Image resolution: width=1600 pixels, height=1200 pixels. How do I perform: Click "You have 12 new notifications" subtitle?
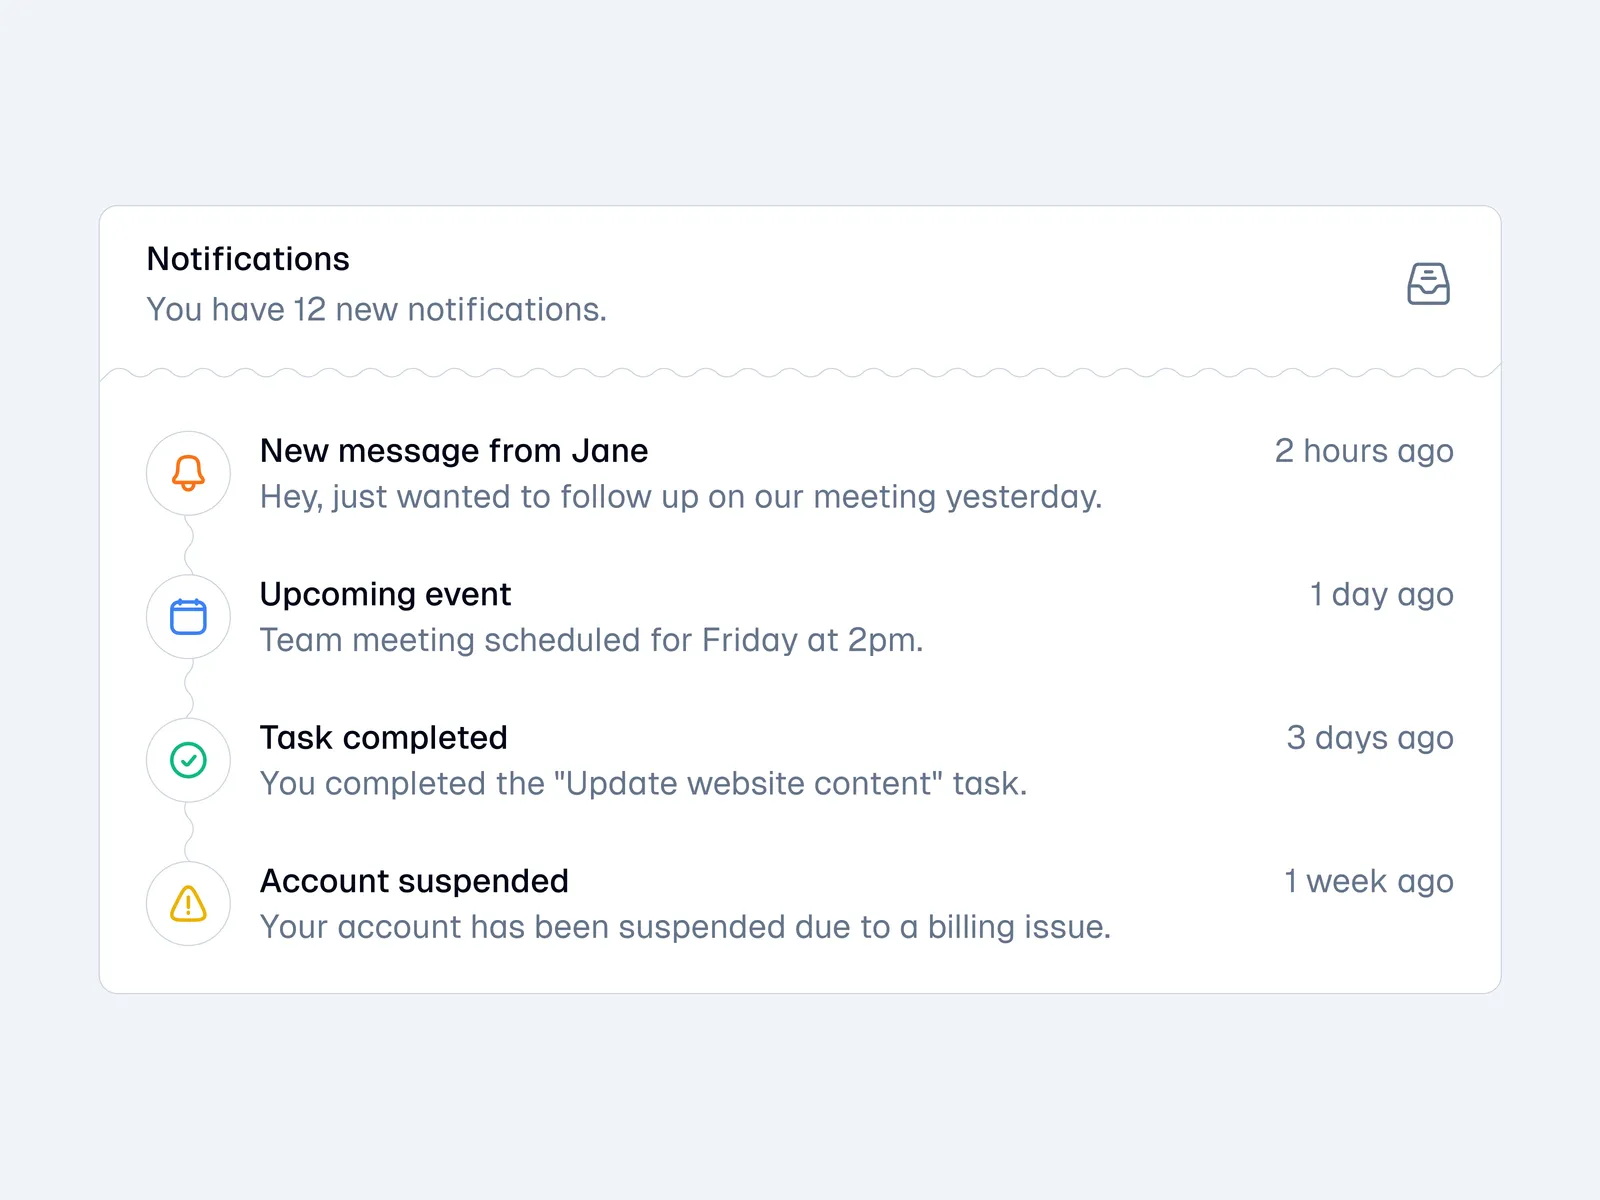point(376,310)
